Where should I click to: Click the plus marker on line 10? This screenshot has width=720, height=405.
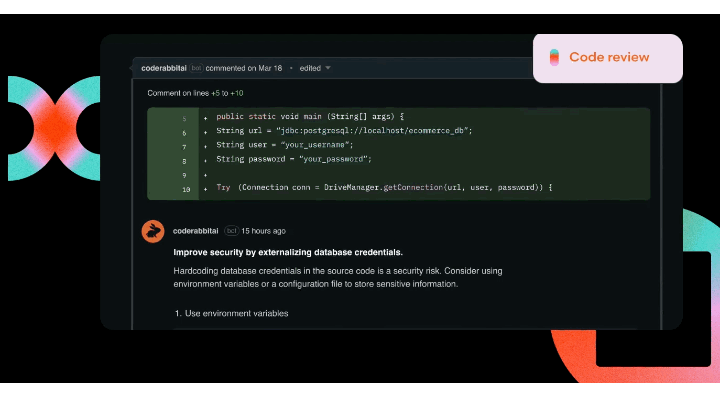205,188
